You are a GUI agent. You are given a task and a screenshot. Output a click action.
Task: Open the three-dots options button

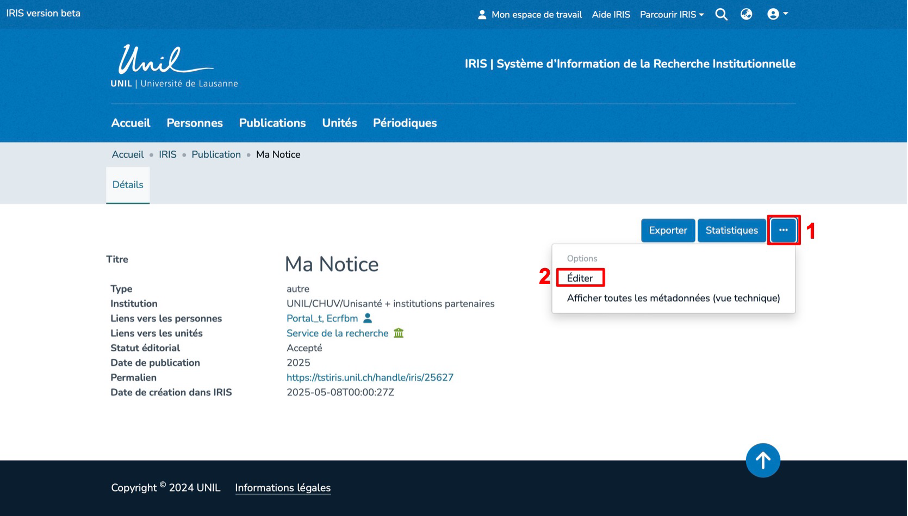coord(783,230)
